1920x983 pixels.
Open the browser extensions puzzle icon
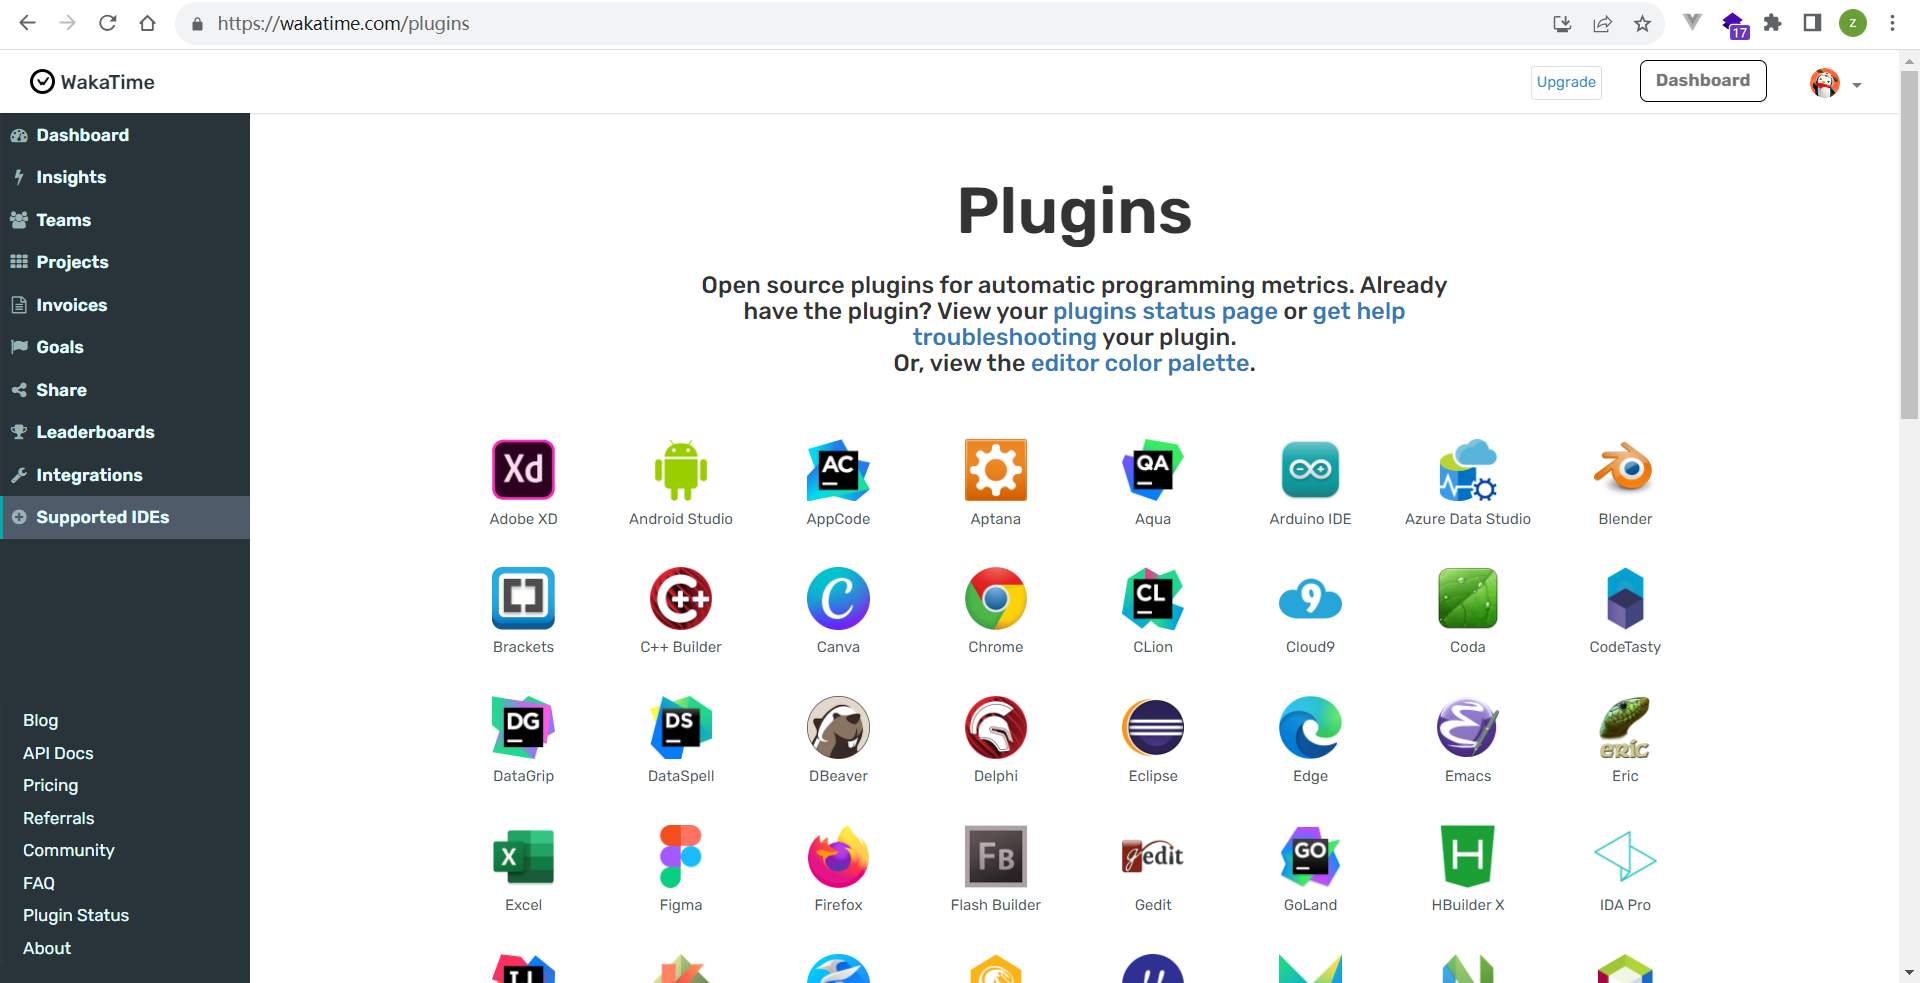pos(1772,23)
